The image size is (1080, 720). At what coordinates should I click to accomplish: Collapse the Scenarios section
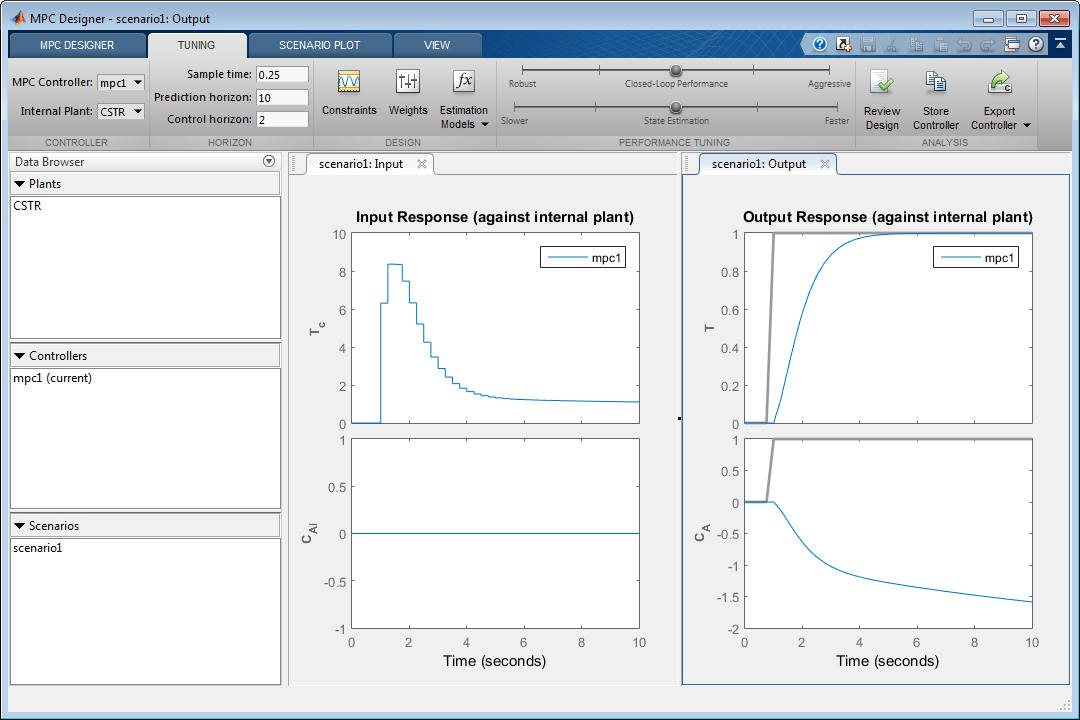19,526
